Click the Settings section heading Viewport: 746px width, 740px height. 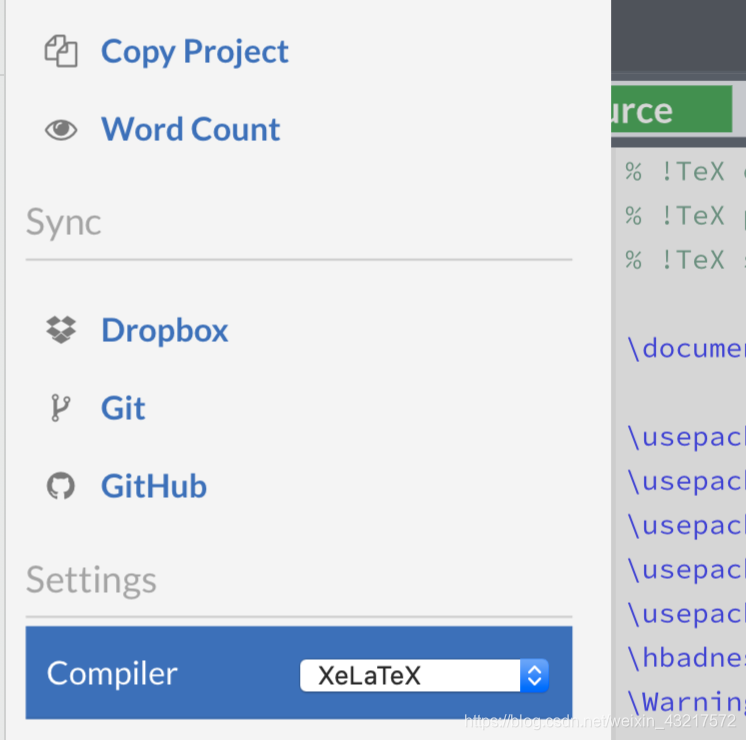coord(91,580)
